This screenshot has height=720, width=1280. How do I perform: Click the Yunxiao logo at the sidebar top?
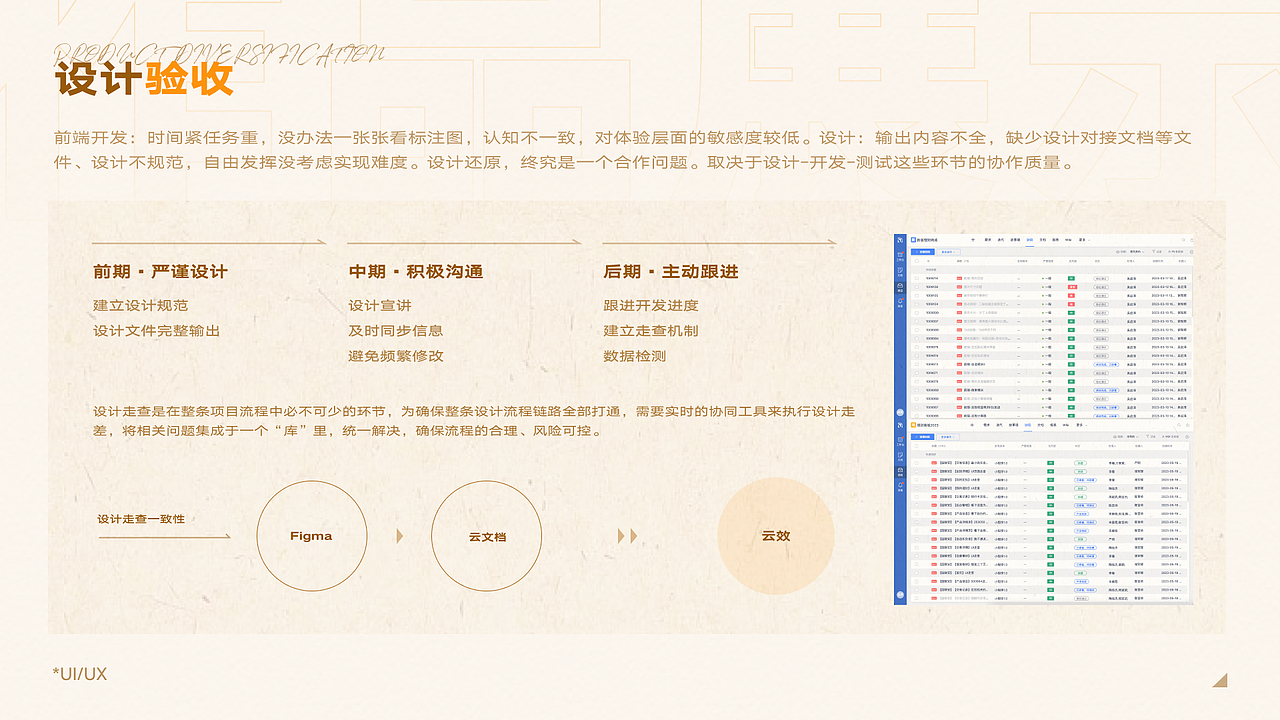[x=899, y=239]
